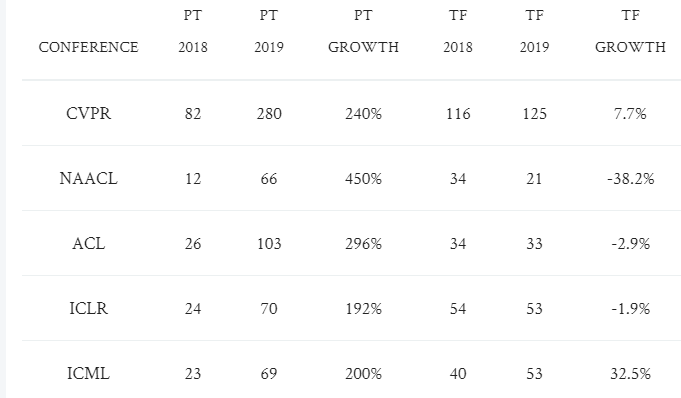The image size is (681, 398).
Task: Select the PT 2018 column header
Action: (x=193, y=31)
